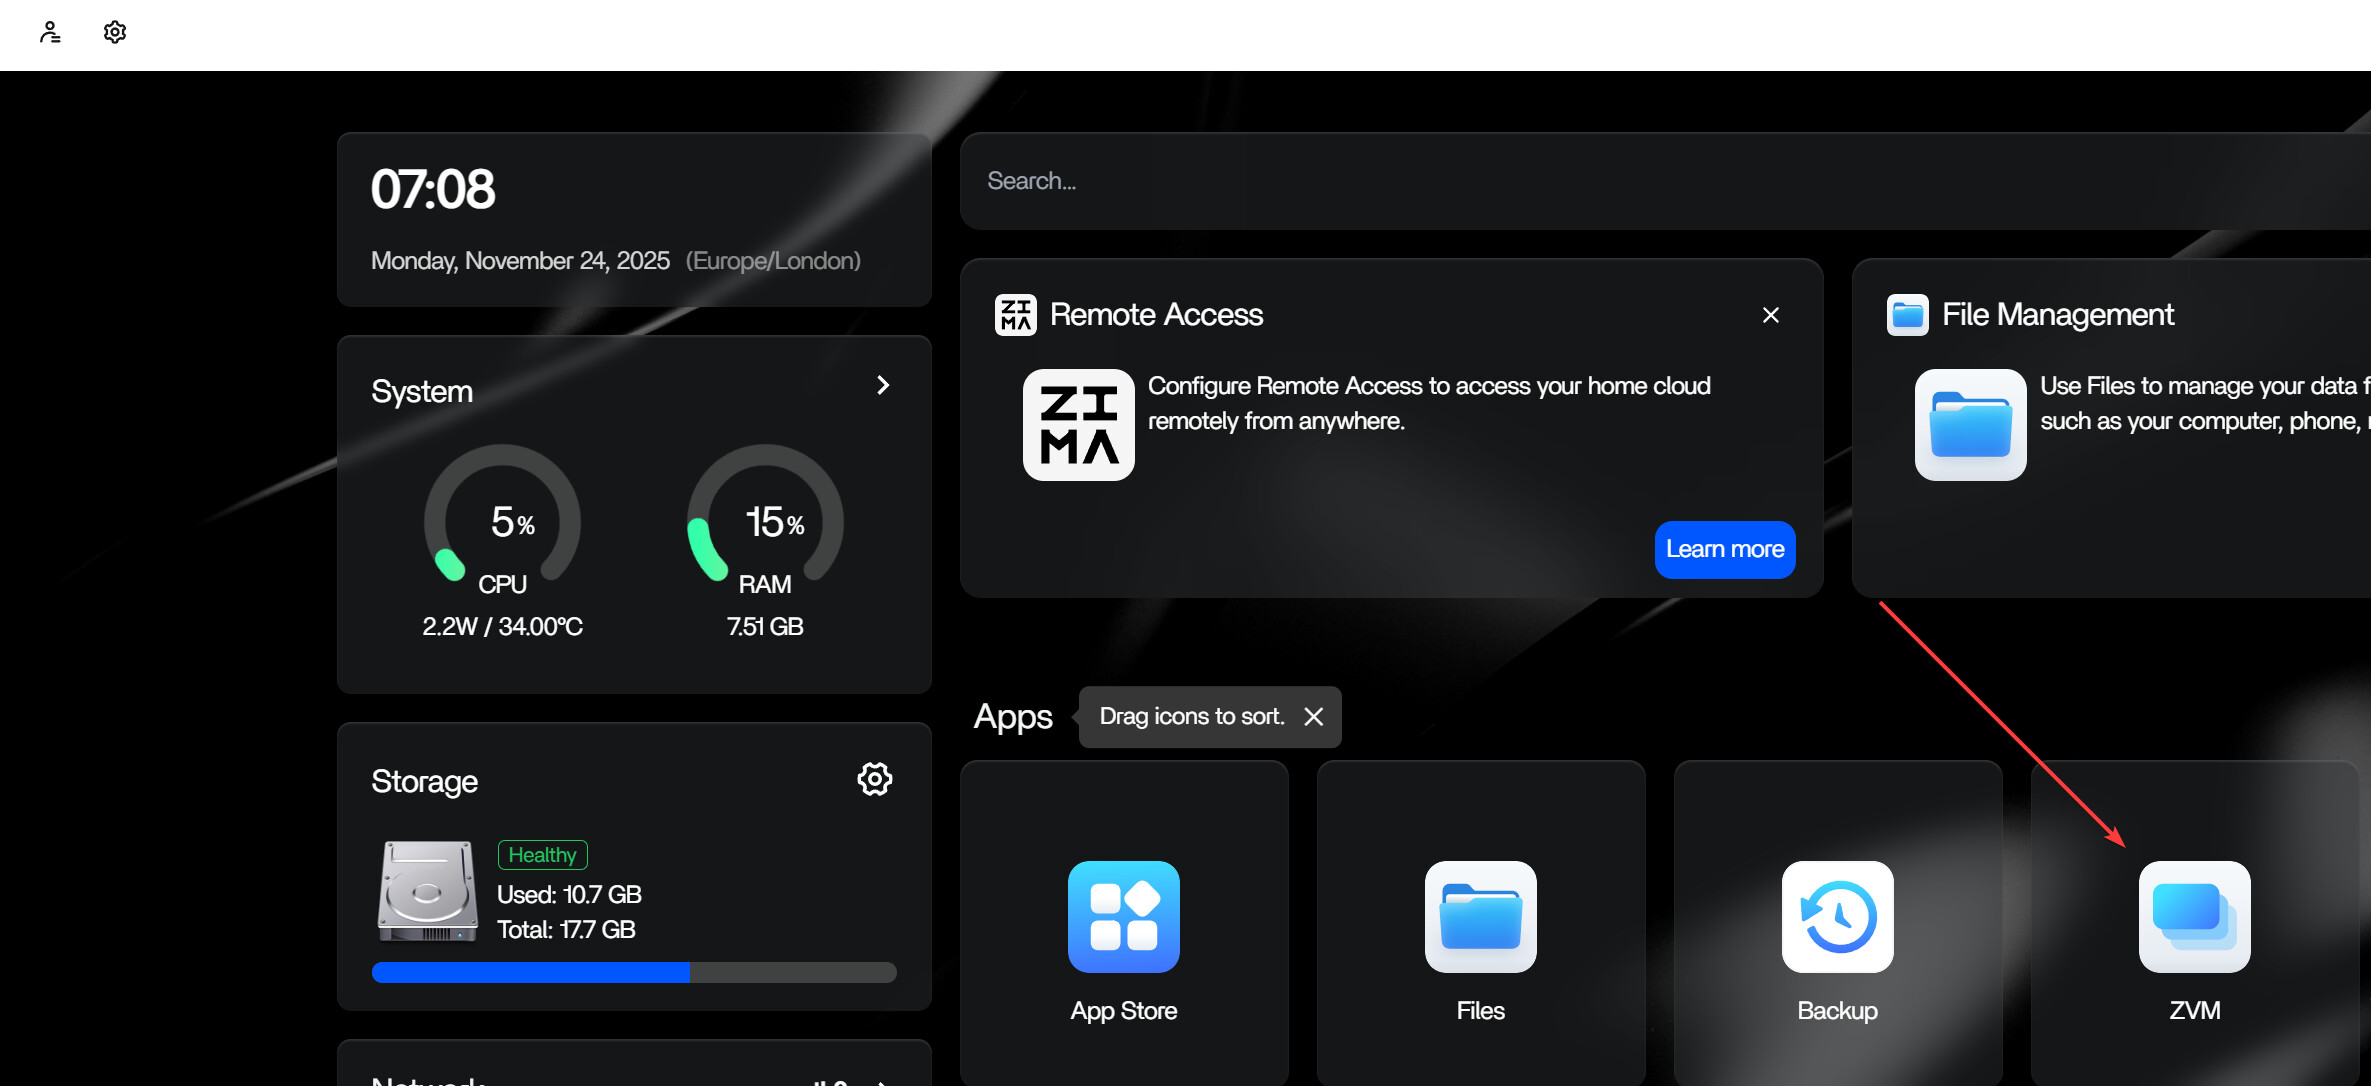This screenshot has width=2371, height=1086.
Task: Click the RAM usage gauge
Action: 765,520
